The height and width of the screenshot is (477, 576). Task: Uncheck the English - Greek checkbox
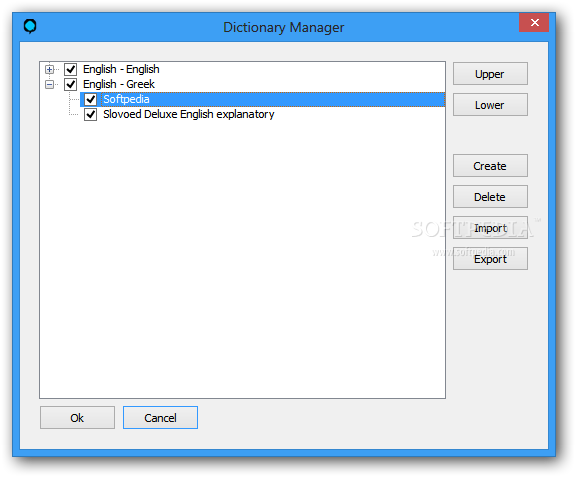pos(71,84)
